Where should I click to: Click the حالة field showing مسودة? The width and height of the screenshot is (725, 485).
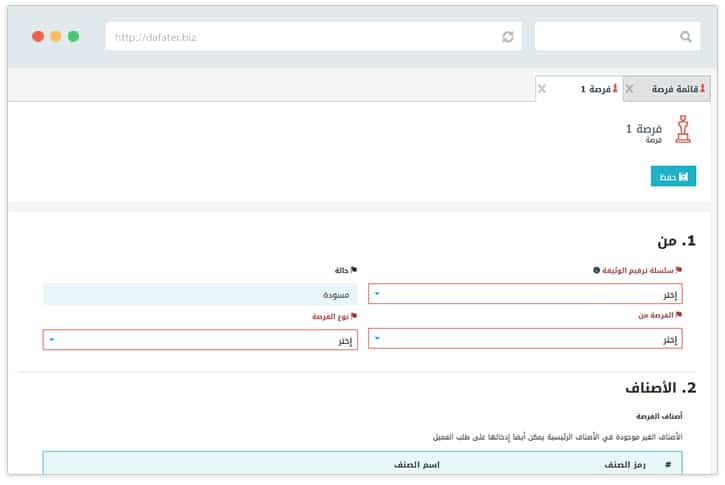[200, 295]
